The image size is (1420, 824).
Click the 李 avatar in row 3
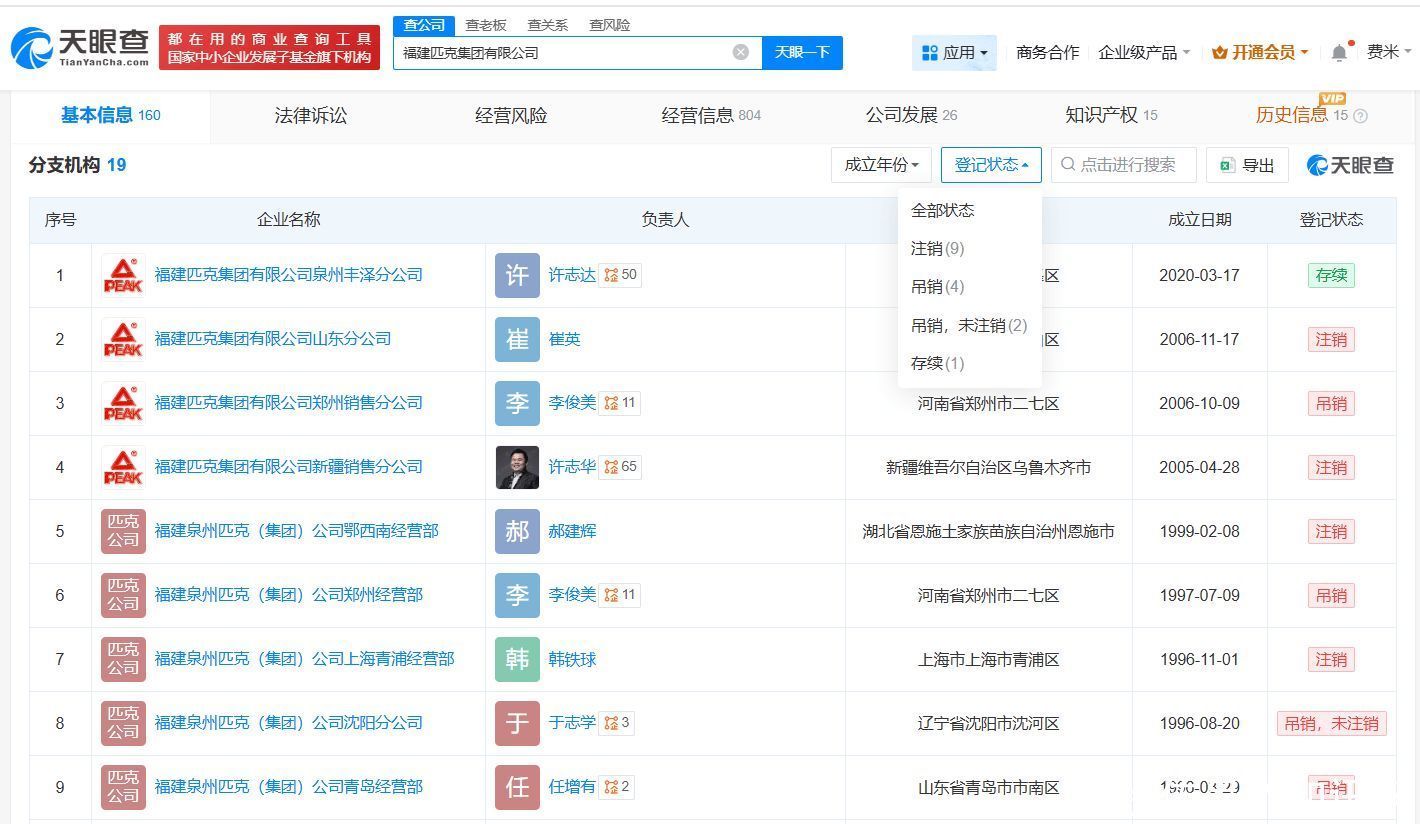coord(517,403)
